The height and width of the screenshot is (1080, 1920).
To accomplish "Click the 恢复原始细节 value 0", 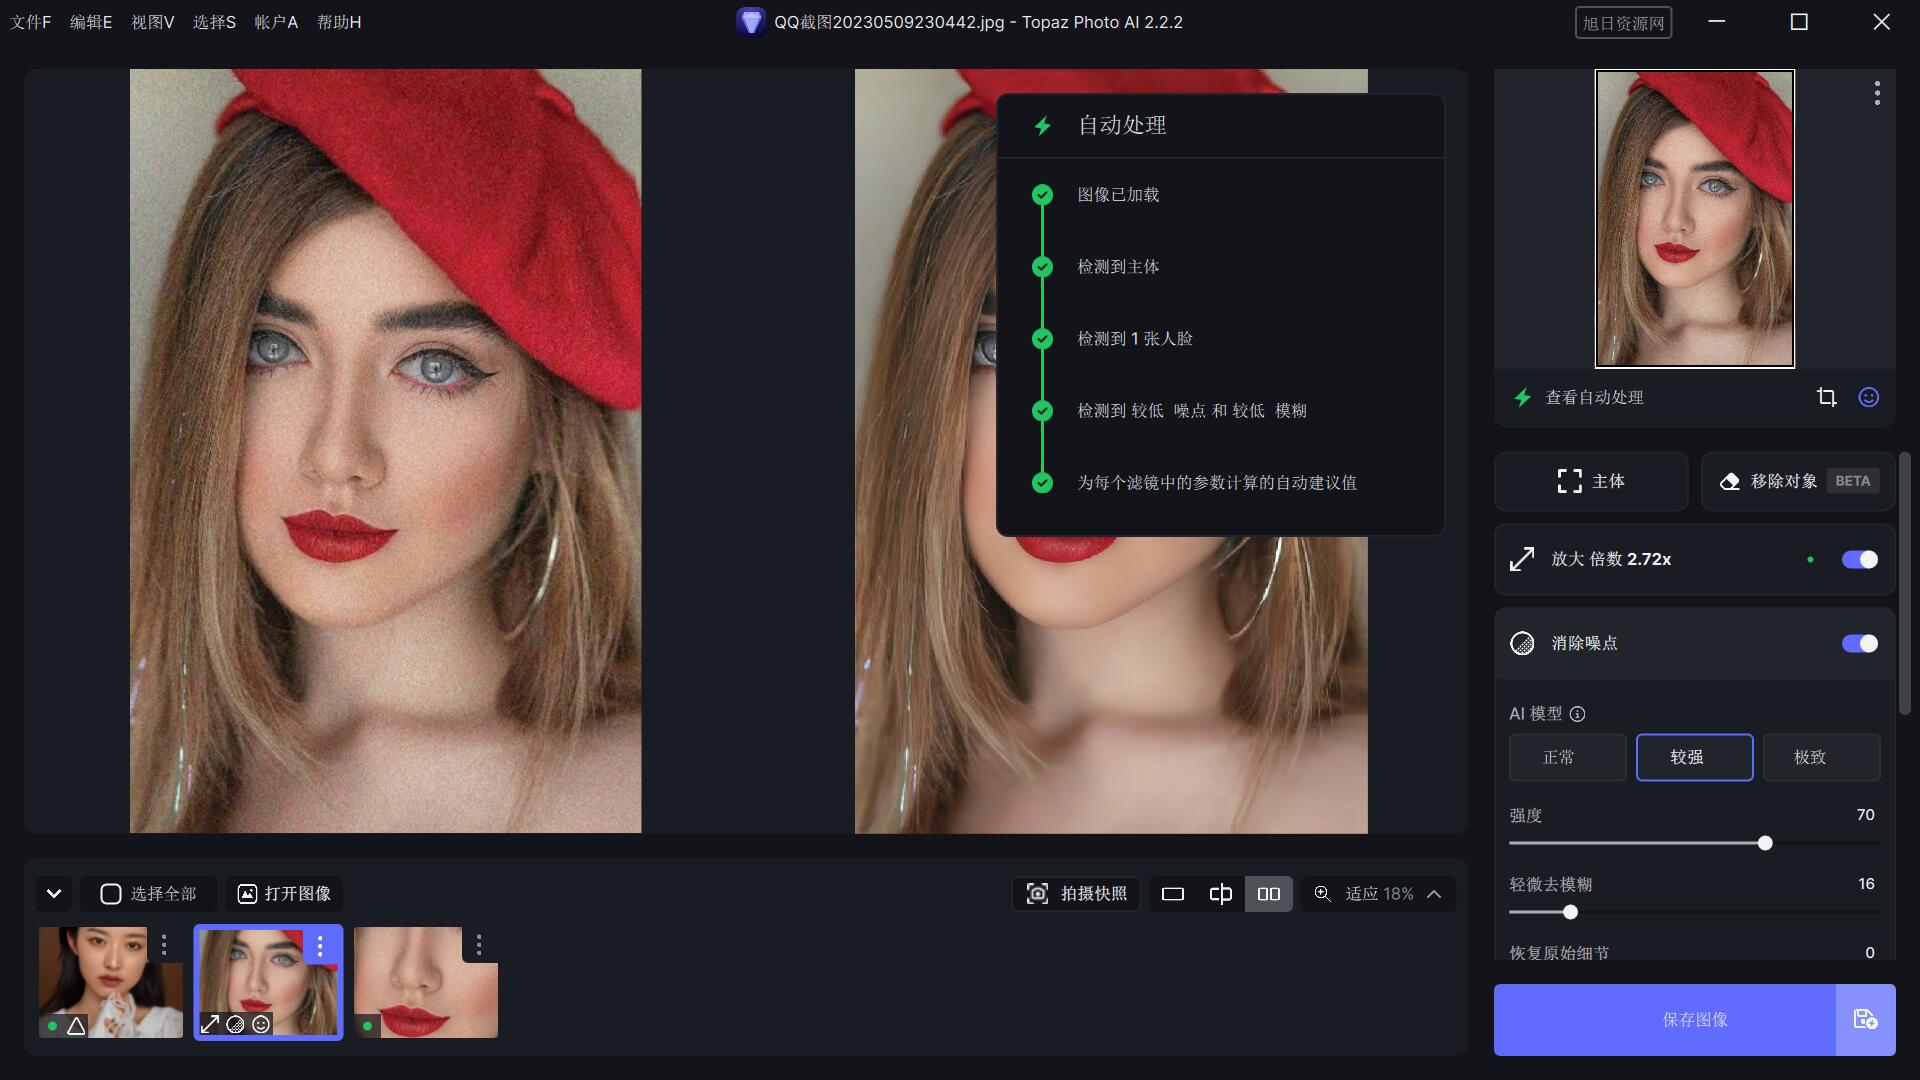I will 1869,953.
